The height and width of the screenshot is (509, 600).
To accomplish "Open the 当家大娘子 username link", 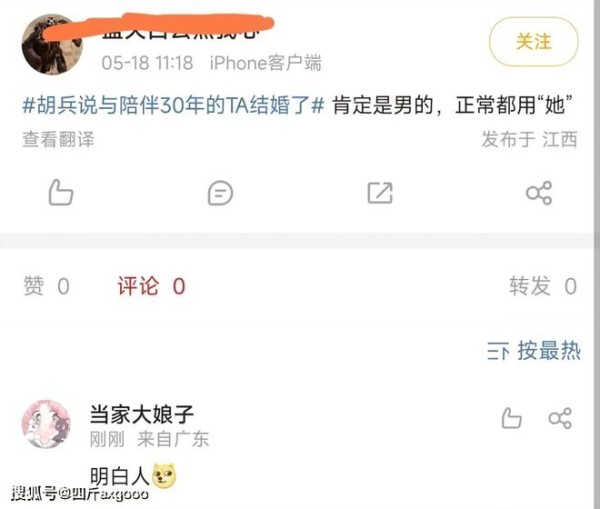I will [x=142, y=414].
